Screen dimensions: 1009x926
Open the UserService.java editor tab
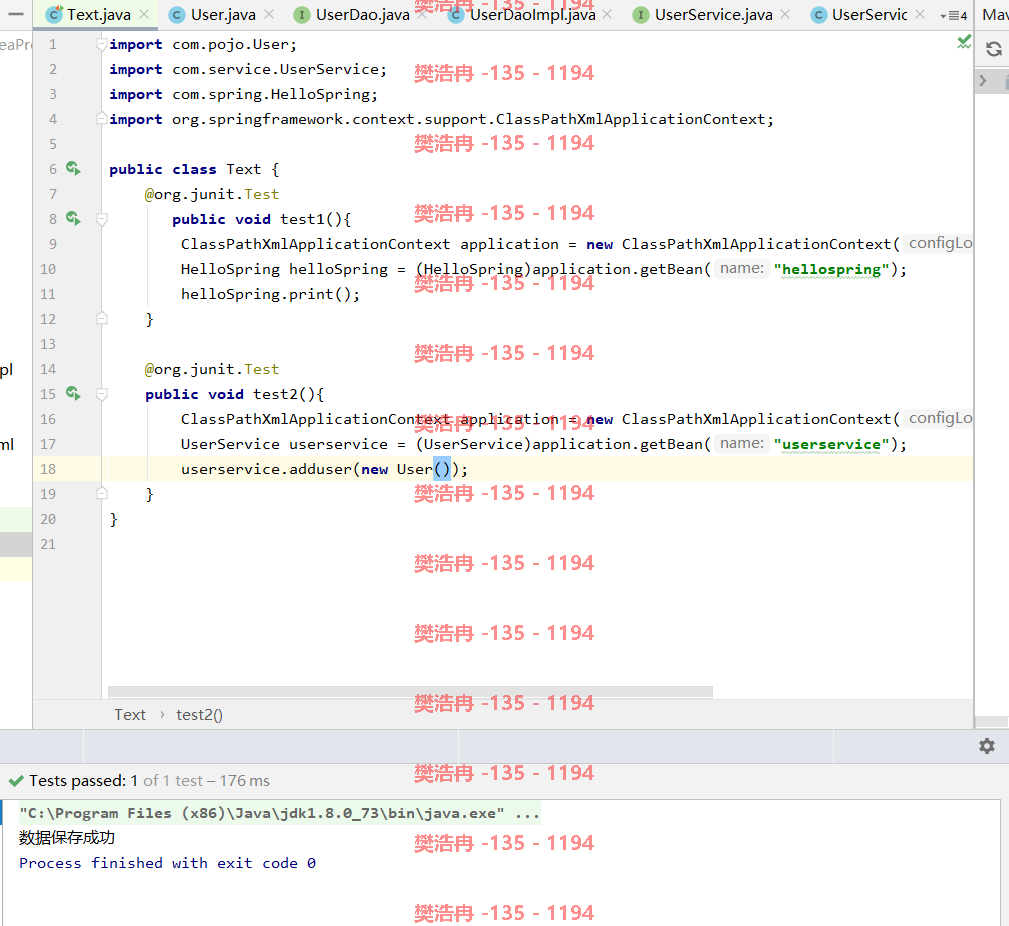(x=713, y=14)
